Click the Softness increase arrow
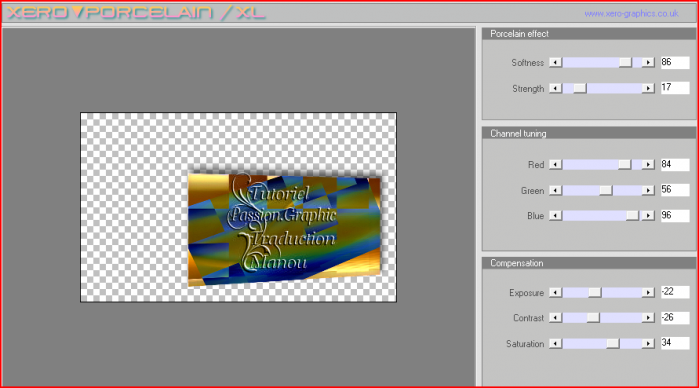The height and width of the screenshot is (388, 699). click(x=648, y=63)
